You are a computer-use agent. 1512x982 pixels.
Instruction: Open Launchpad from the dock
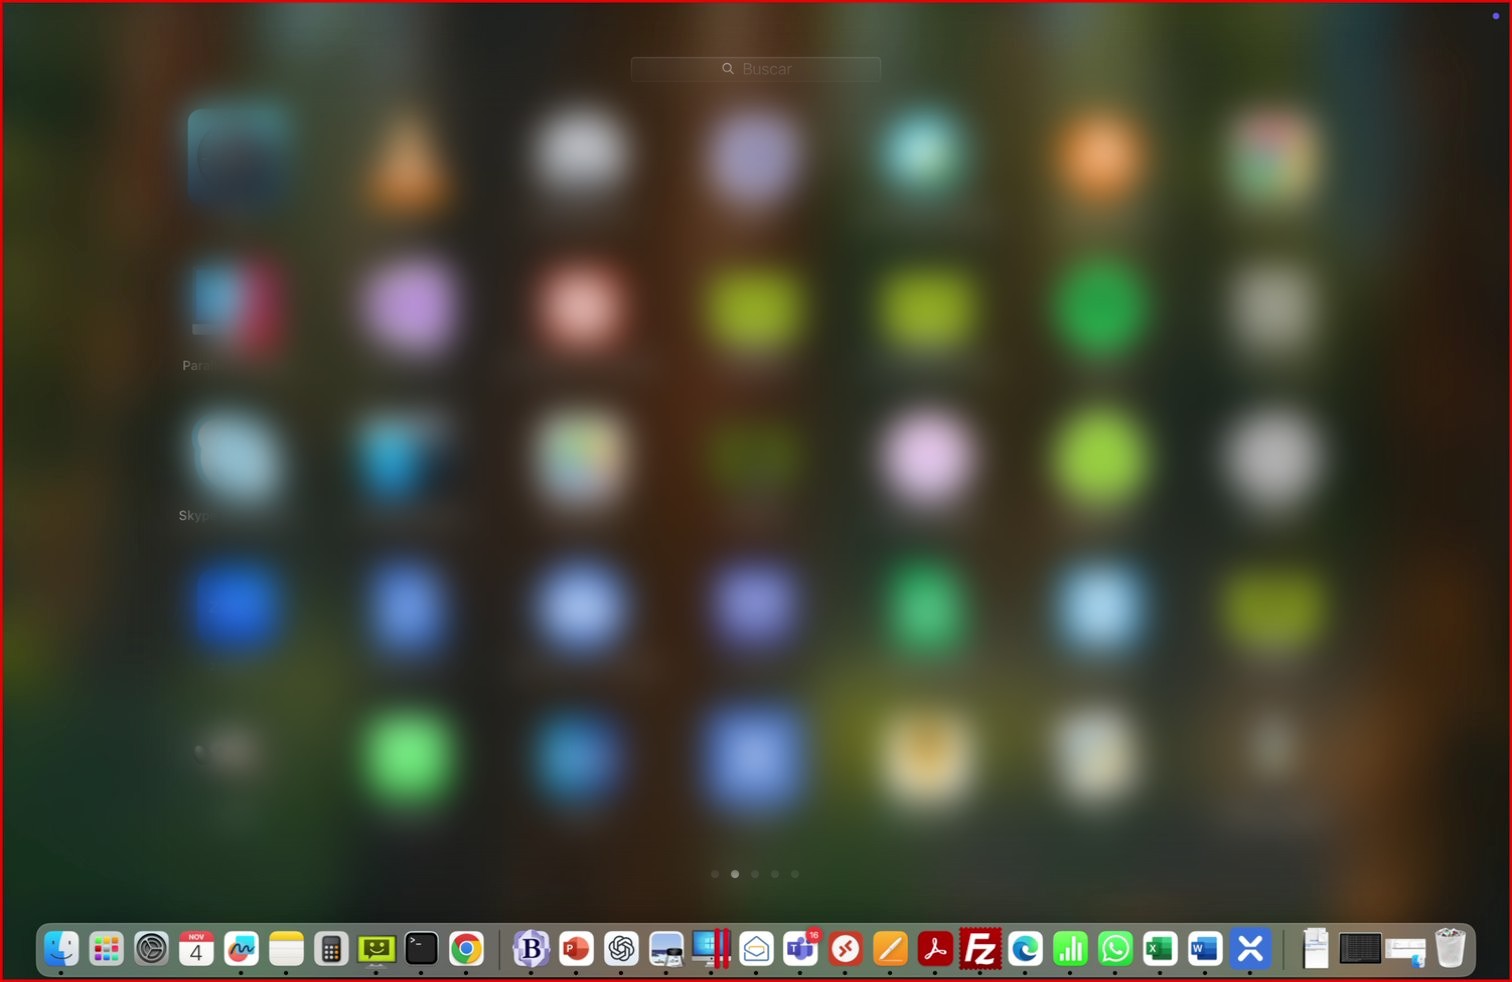pos(106,948)
